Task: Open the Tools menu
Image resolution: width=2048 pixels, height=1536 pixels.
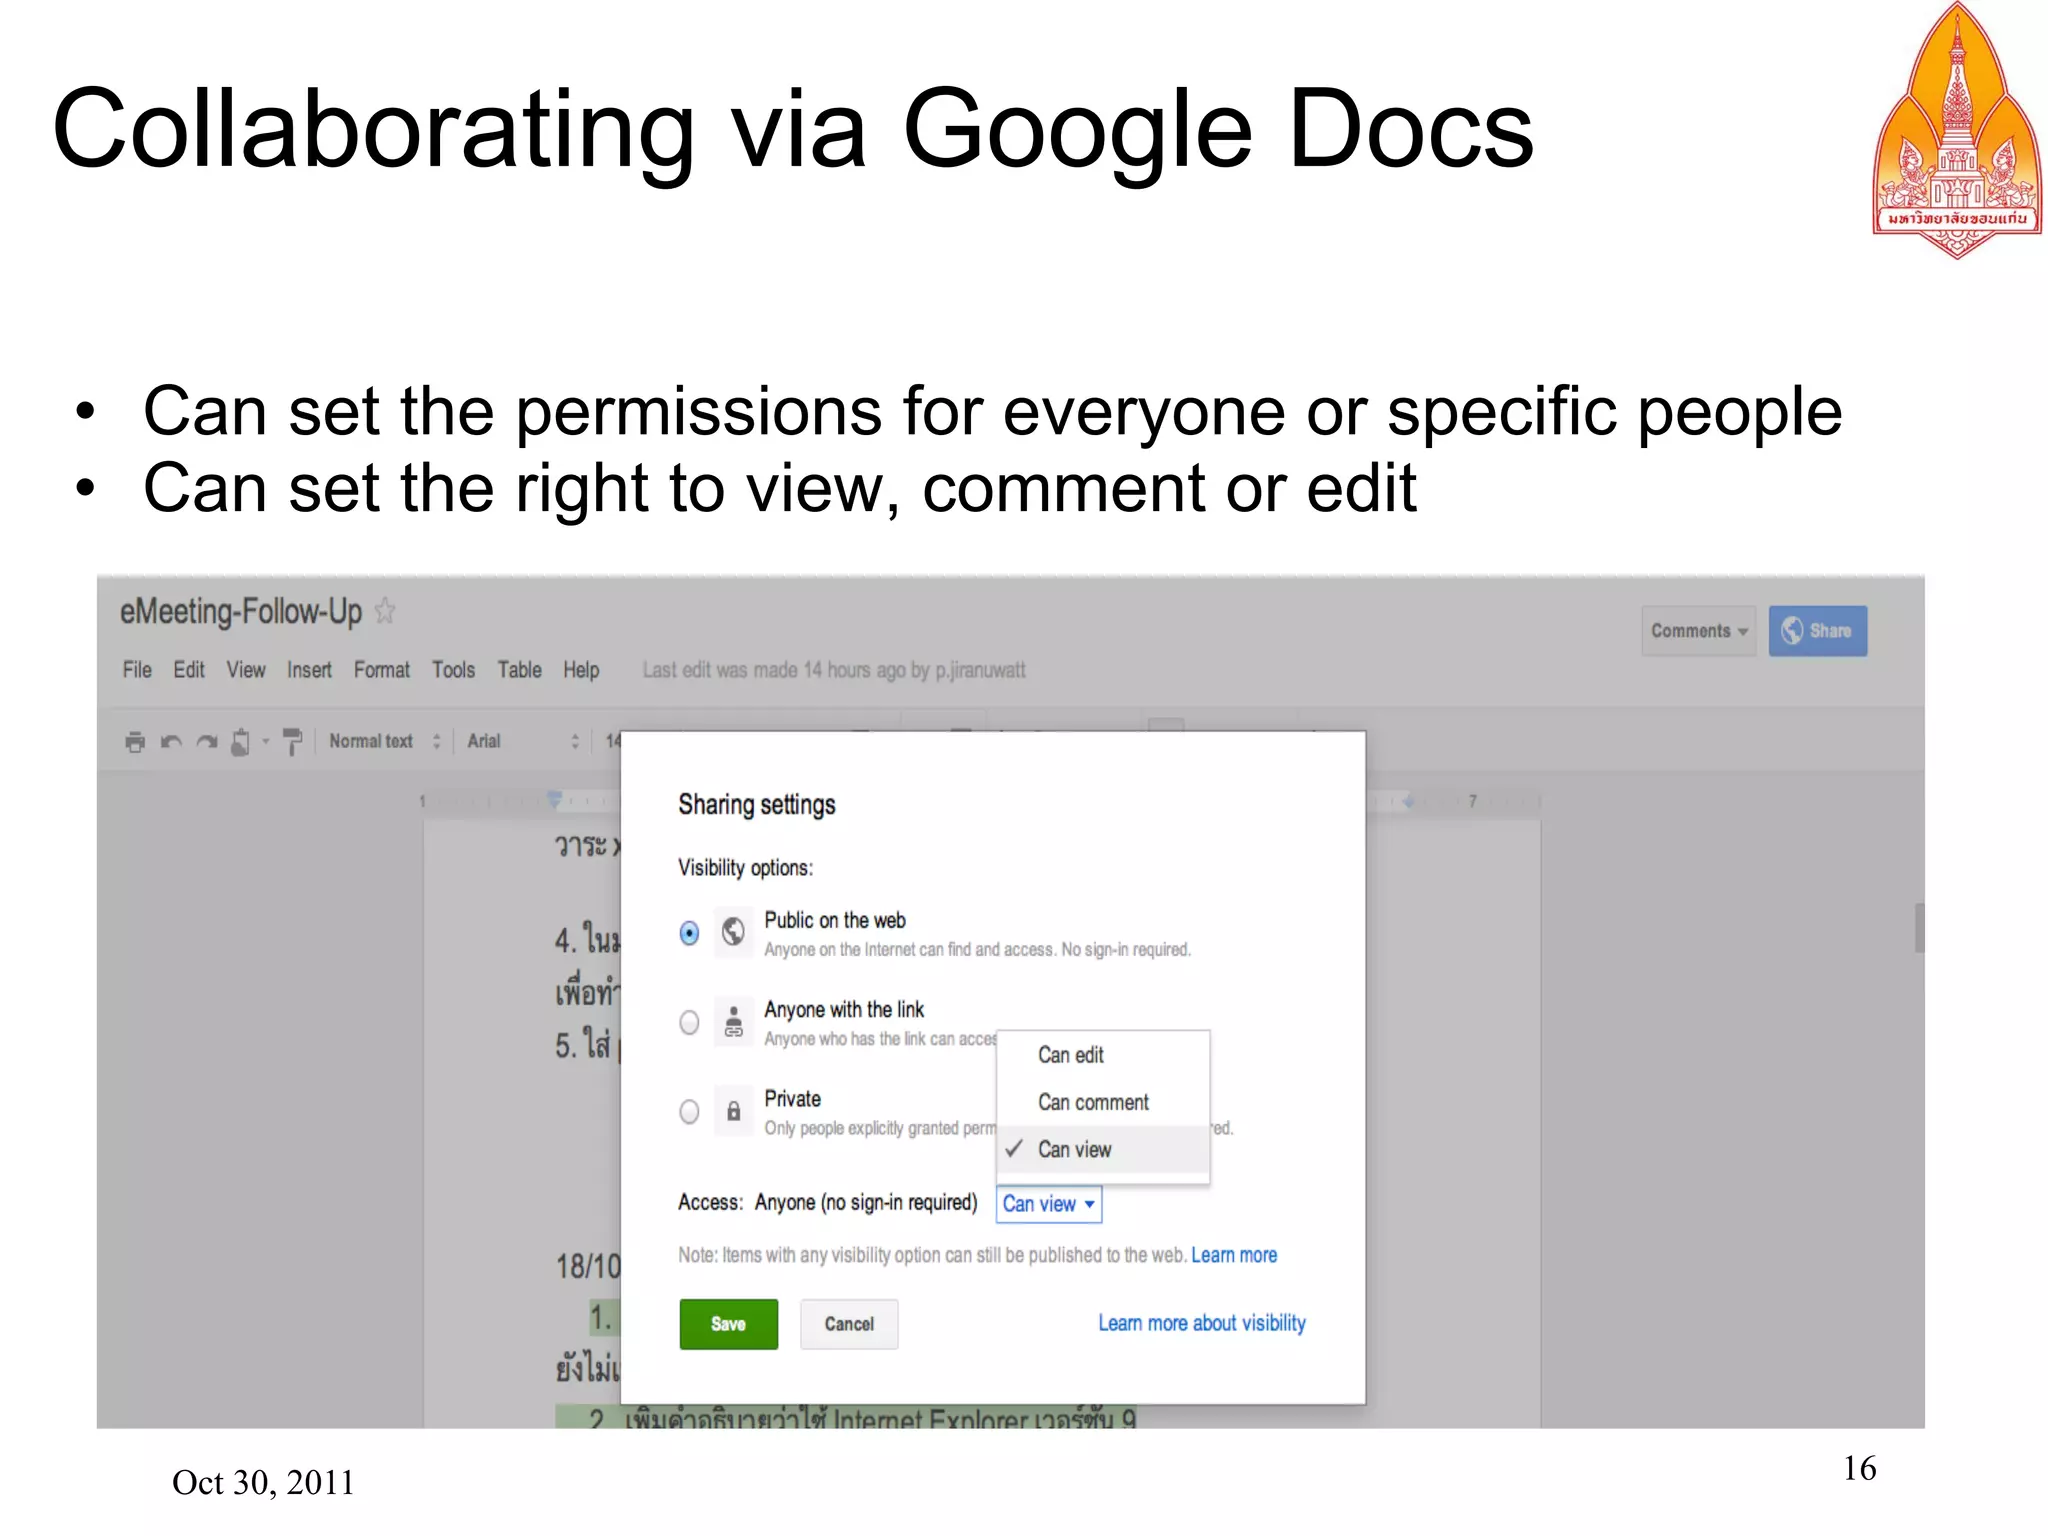Action: [x=453, y=670]
